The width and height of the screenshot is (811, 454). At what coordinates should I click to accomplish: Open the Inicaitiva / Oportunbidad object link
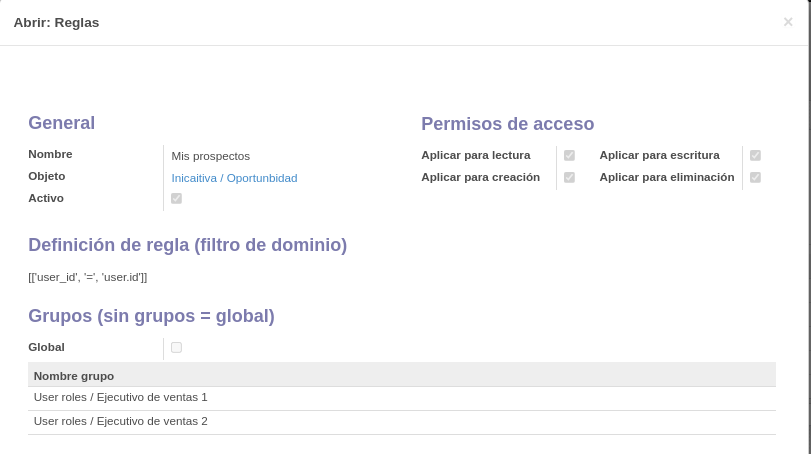(x=234, y=178)
